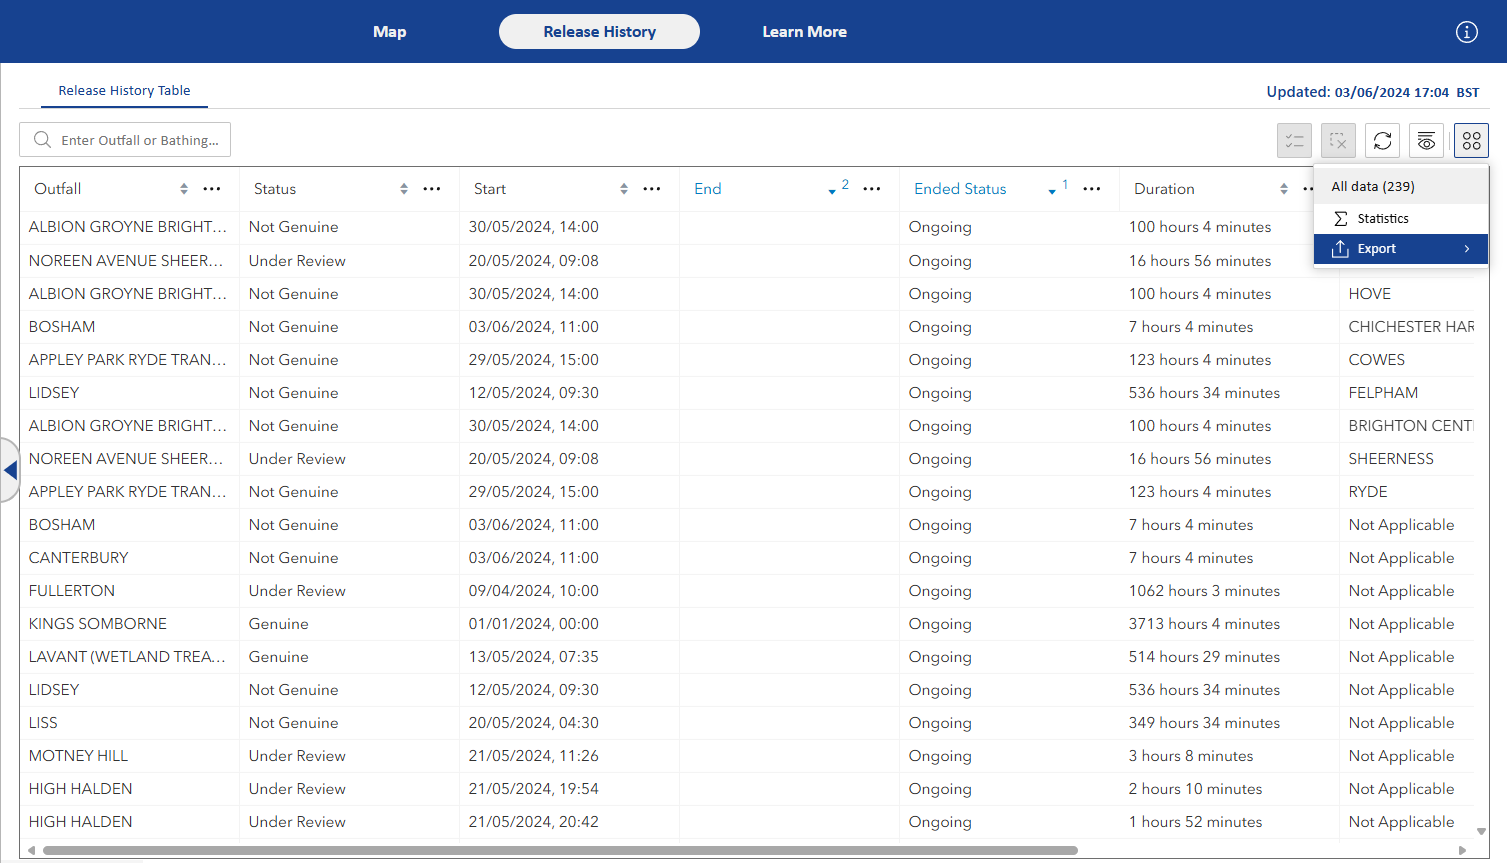Click the Enter Outfall or Bathing search field

tap(139, 141)
